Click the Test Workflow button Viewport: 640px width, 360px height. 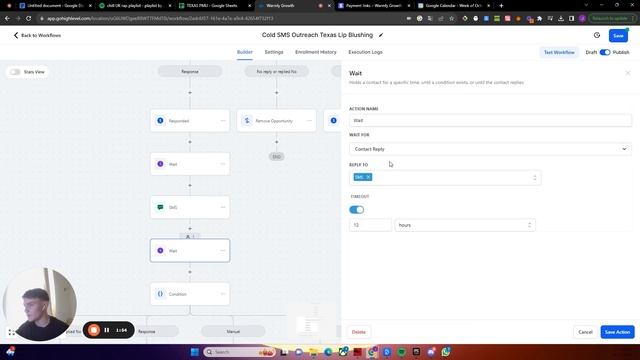[559, 52]
